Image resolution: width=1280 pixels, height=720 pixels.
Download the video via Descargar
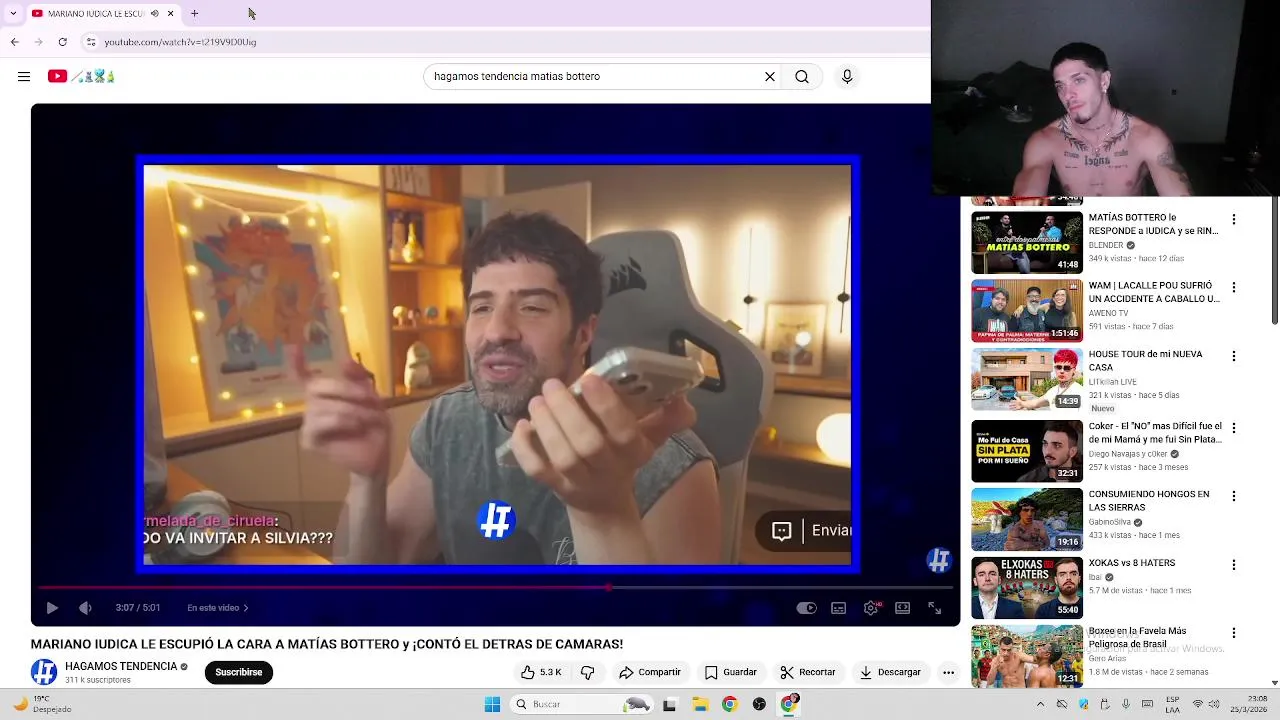point(890,672)
